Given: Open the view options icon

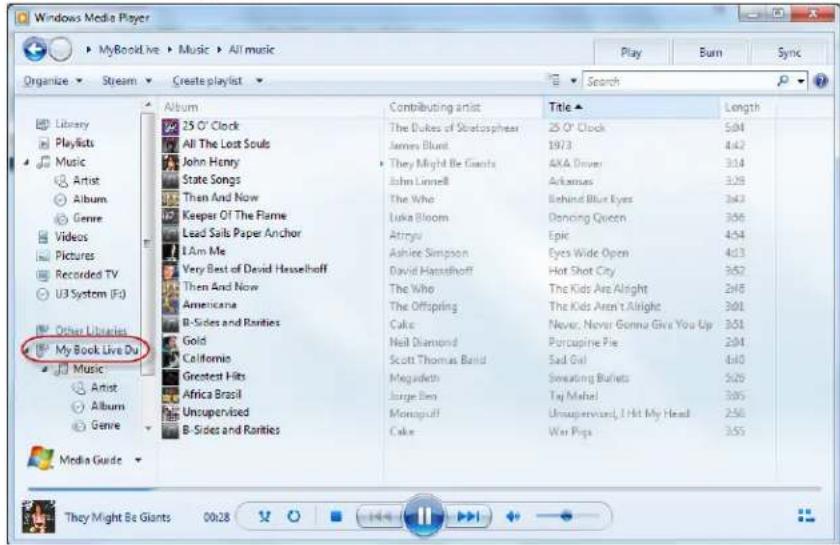Looking at the screenshot, I should [554, 80].
